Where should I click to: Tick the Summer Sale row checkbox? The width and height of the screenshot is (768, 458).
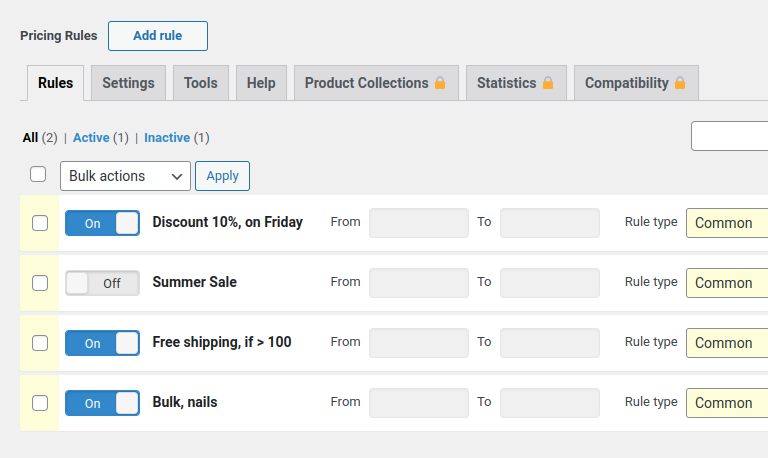(40, 283)
